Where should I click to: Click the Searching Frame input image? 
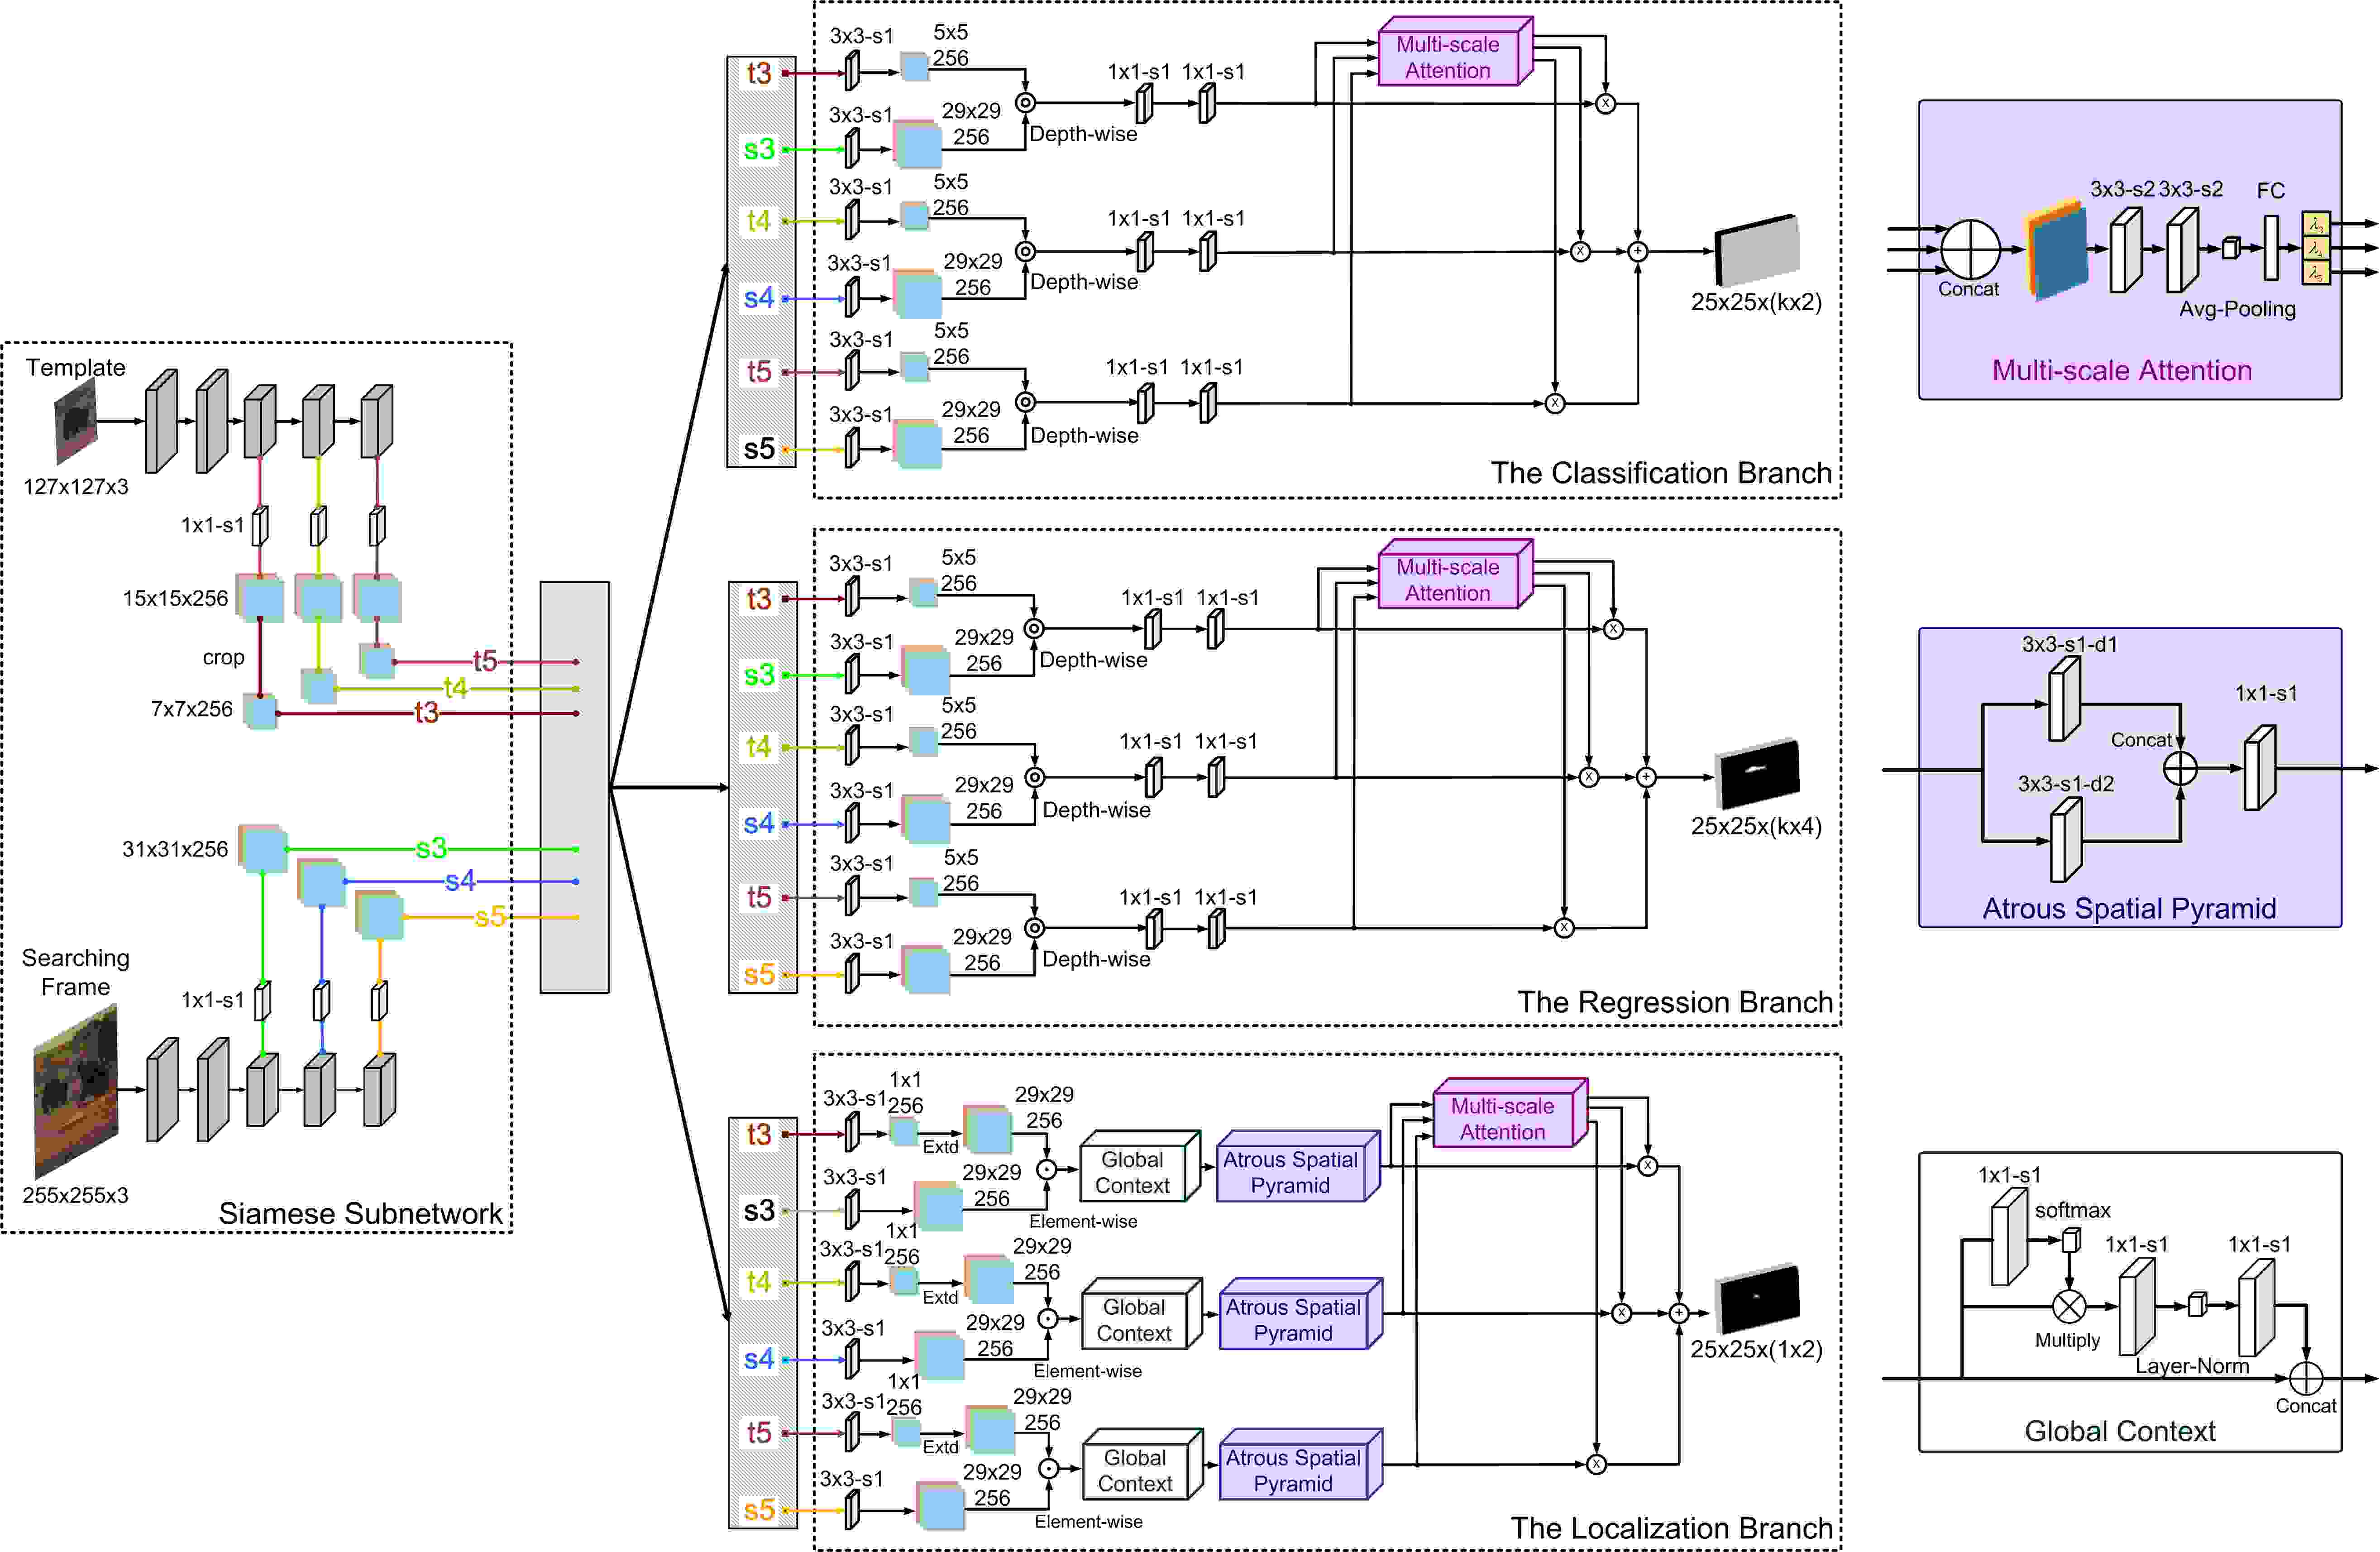point(76,1092)
